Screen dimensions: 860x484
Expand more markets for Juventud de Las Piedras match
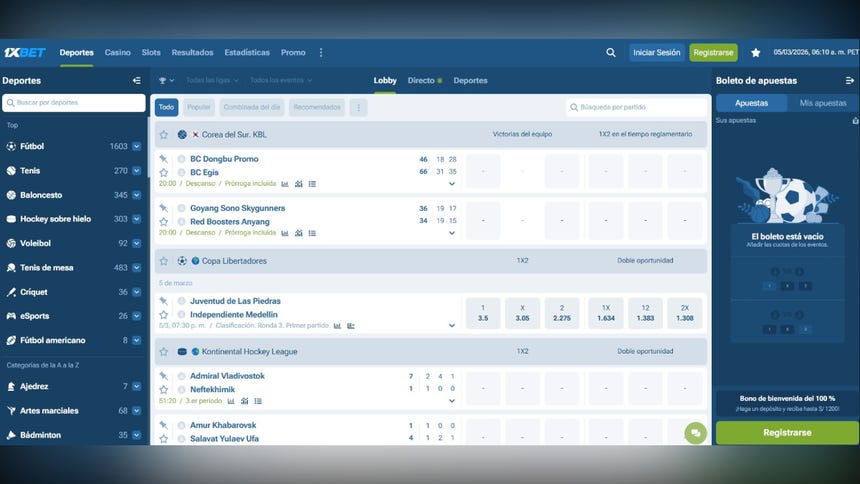pyautogui.click(x=451, y=325)
